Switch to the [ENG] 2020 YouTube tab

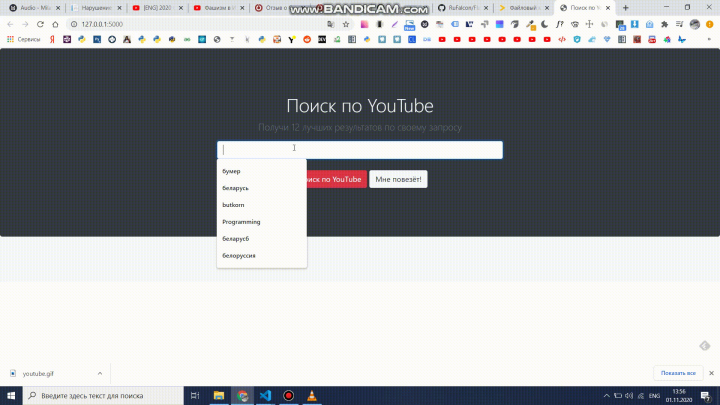(158, 8)
